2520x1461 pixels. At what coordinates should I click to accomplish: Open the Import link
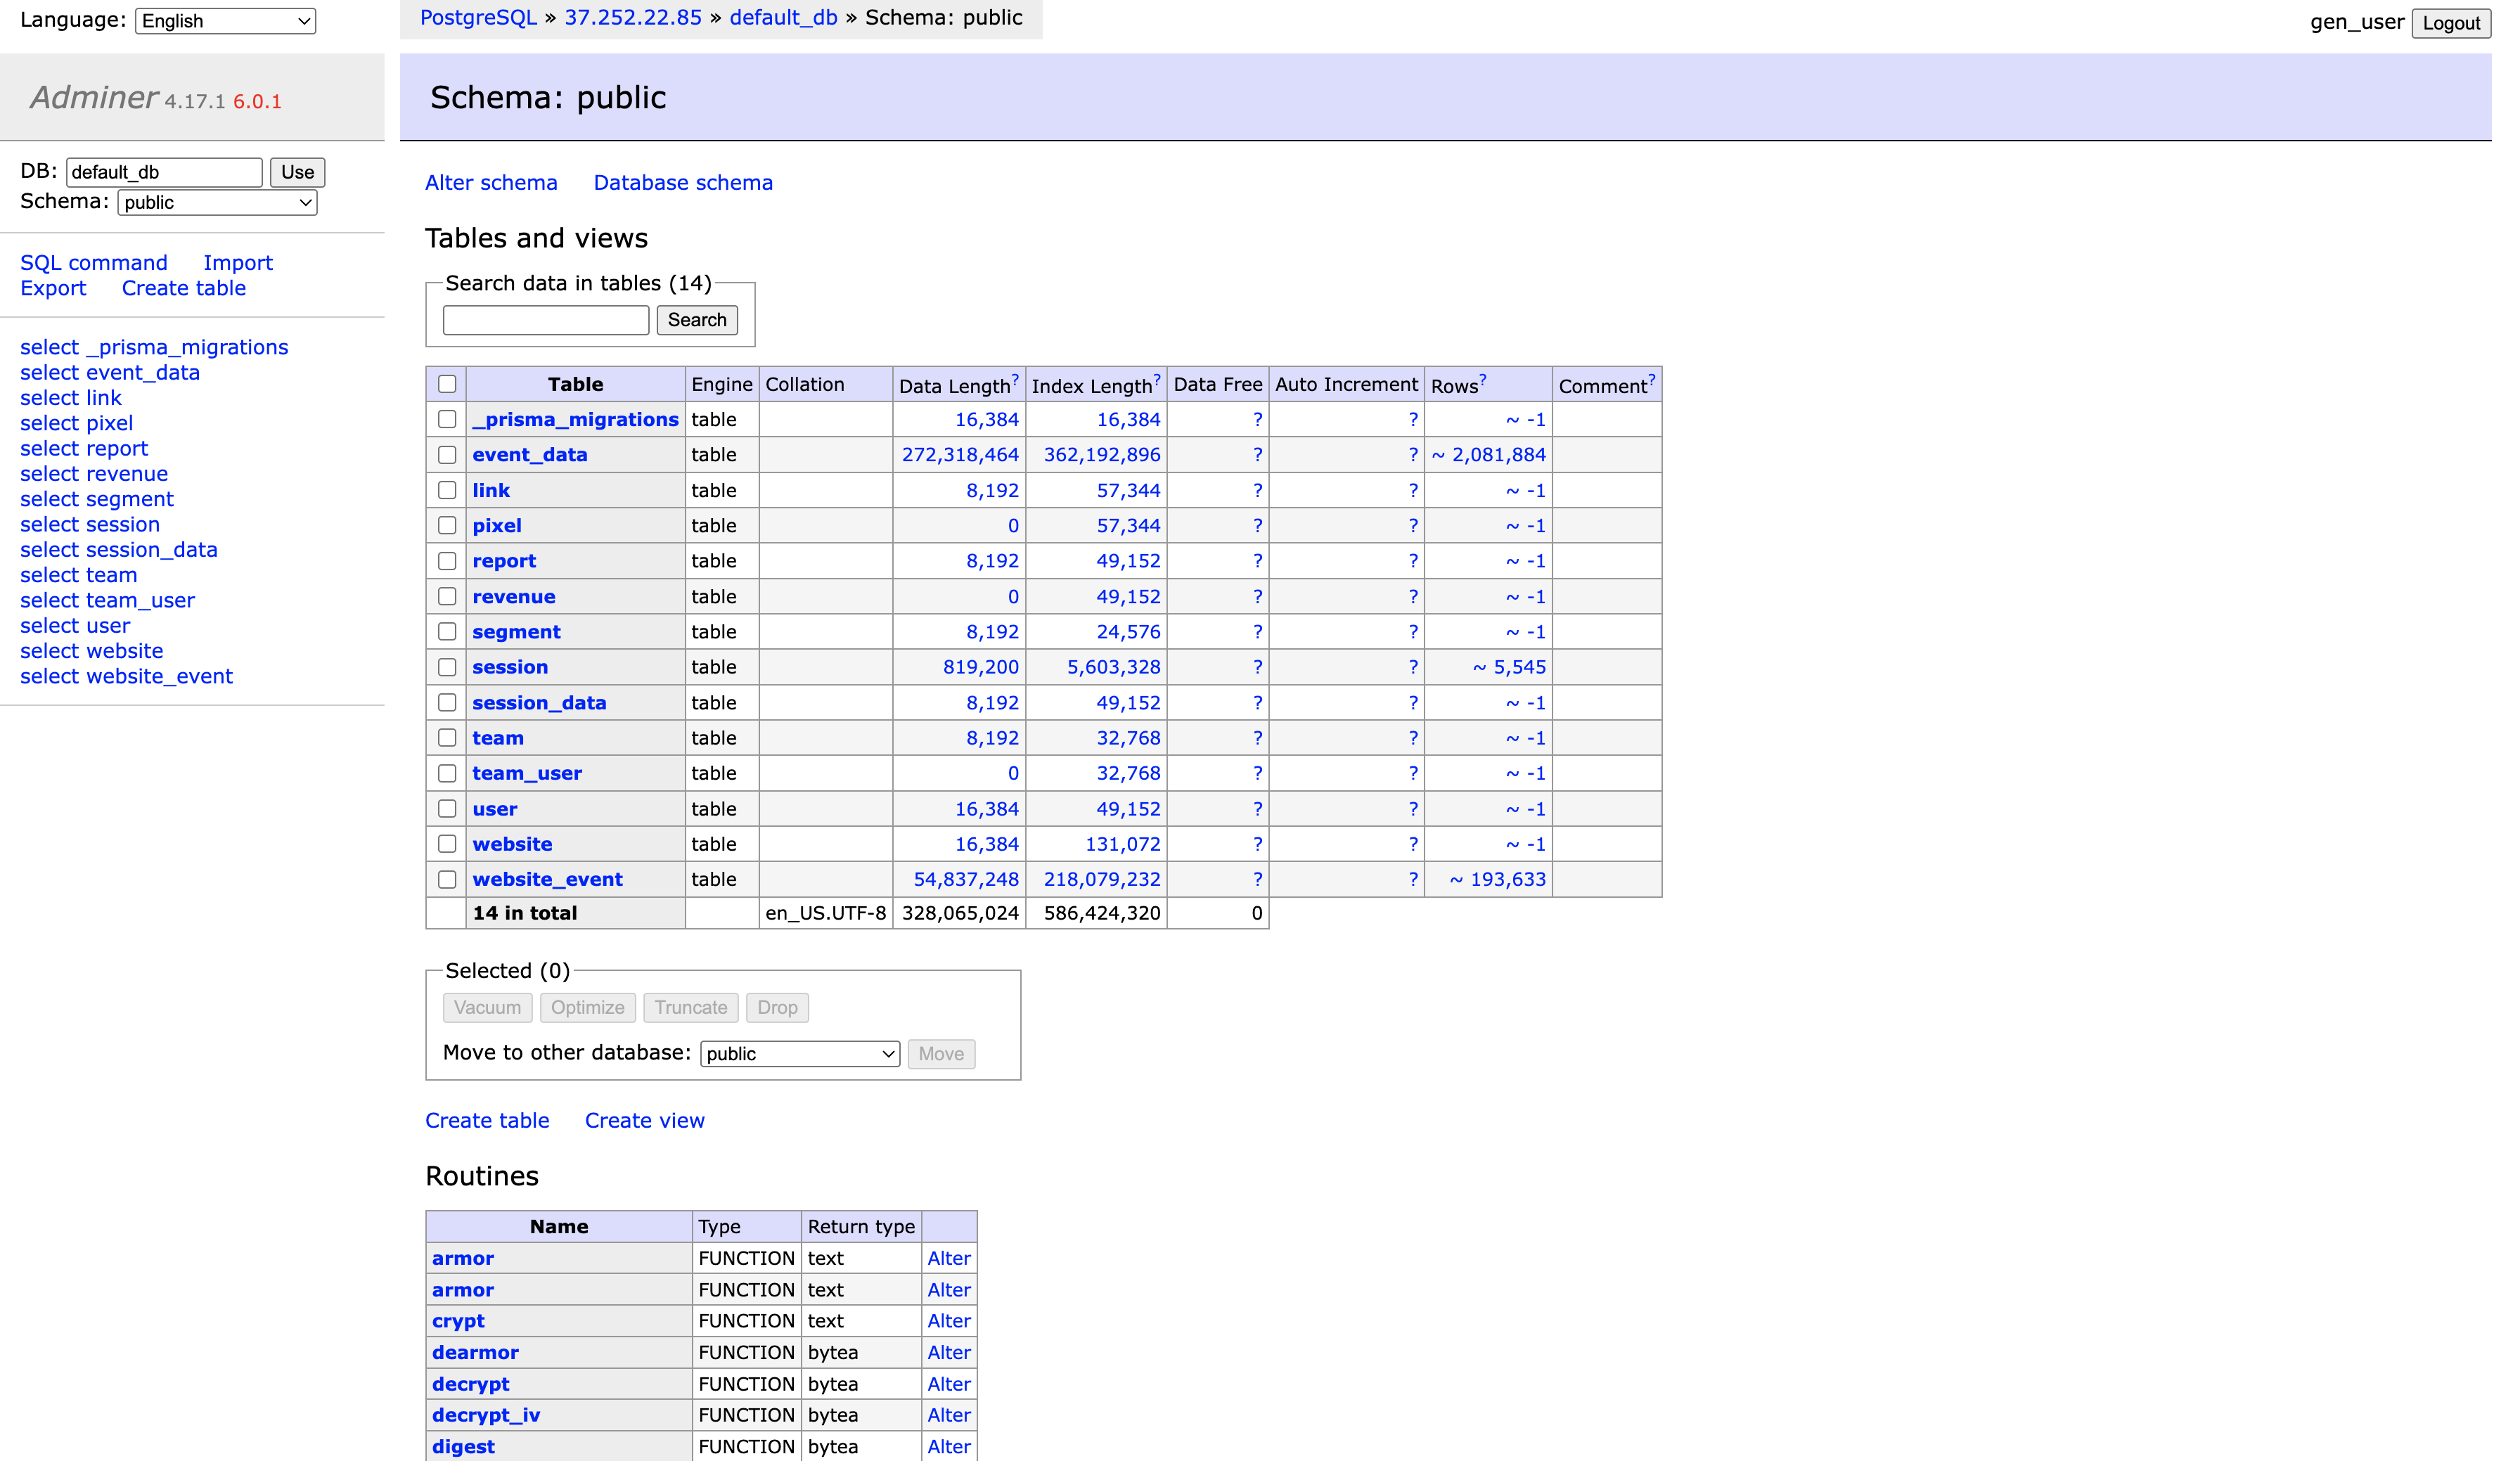point(238,262)
